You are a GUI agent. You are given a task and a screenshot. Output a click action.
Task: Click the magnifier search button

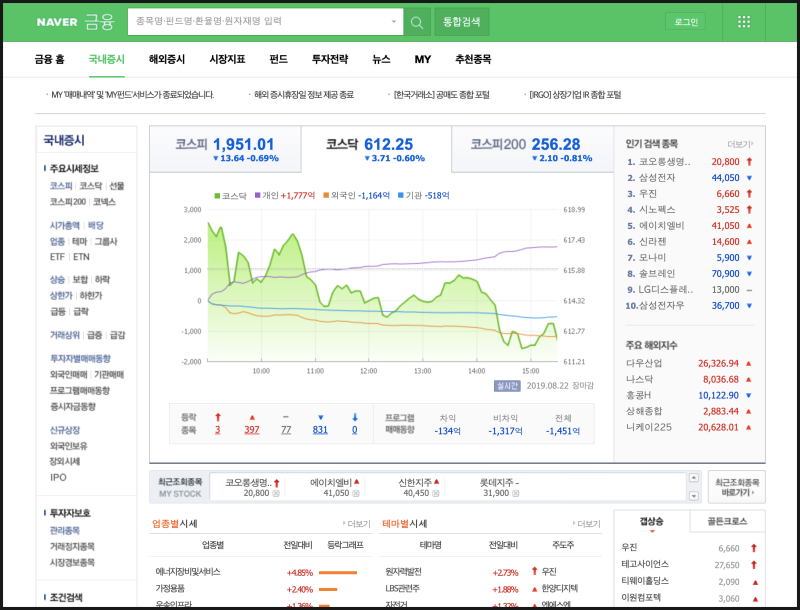417,22
